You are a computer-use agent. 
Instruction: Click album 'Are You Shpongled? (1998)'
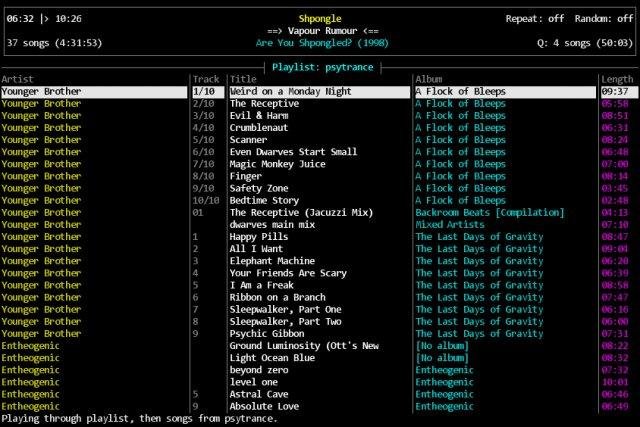(x=322, y=43)
